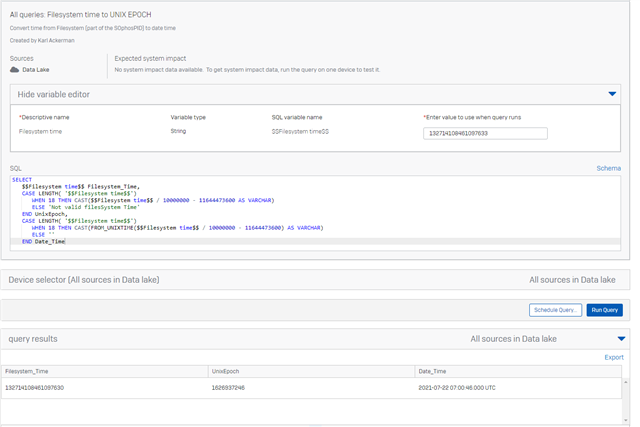Click the Schedule Query button

tap(555, 310)
